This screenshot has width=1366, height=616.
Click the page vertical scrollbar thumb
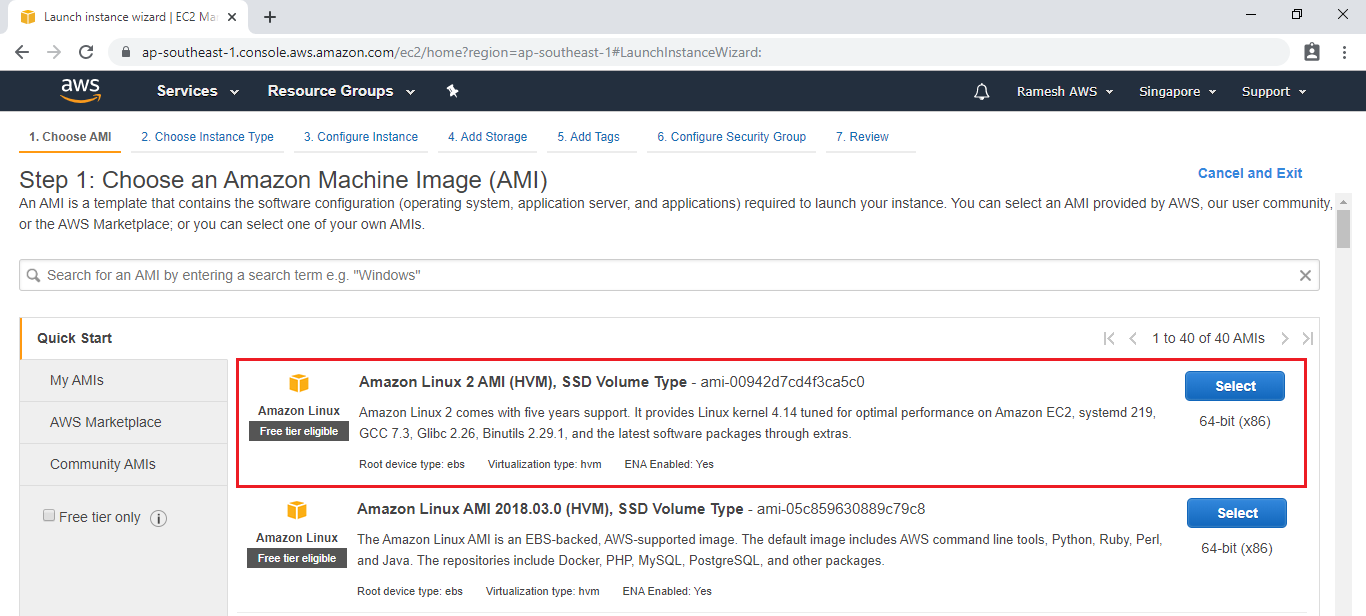coord(1343,229)
